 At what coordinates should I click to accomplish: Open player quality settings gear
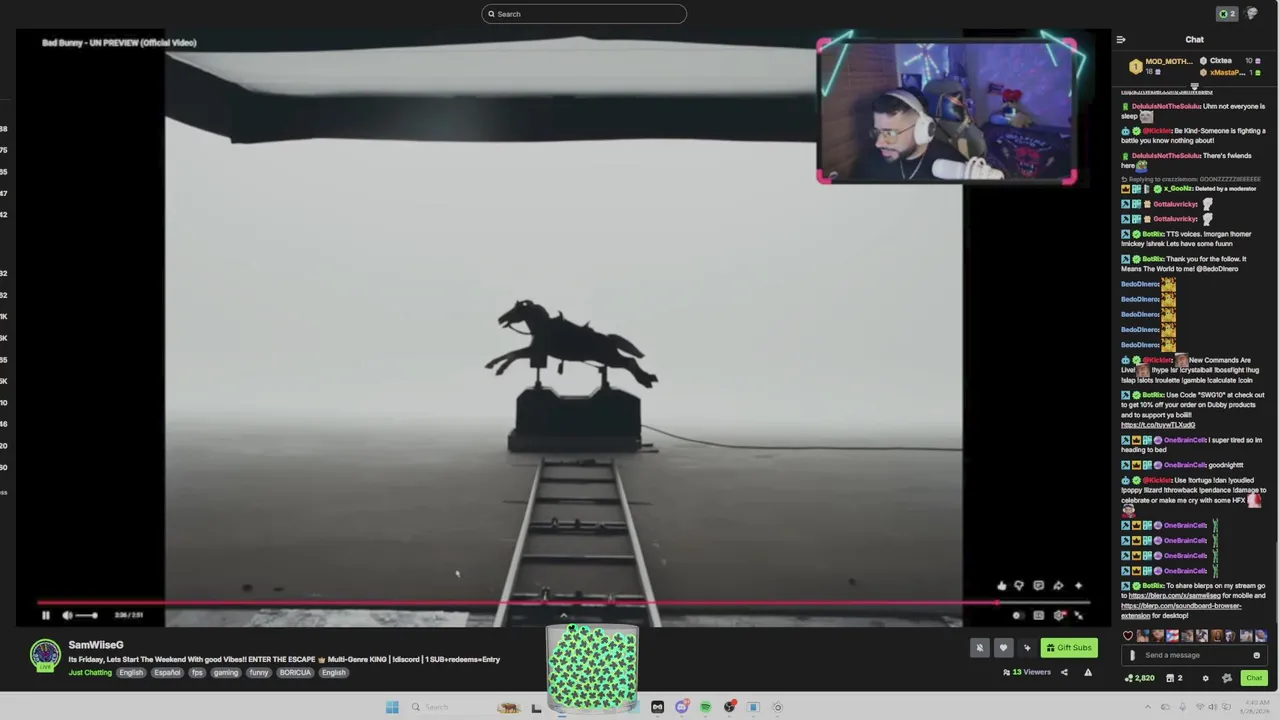1059,615
